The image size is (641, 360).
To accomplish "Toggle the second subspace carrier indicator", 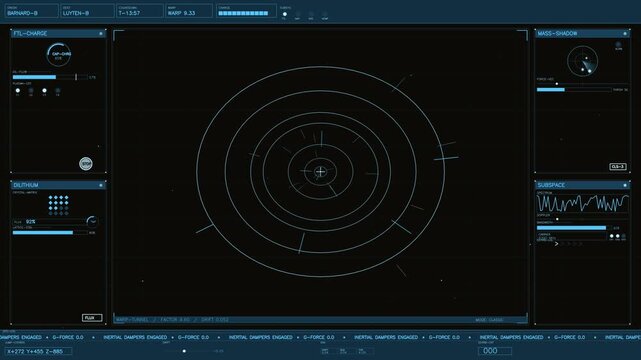I will (618, 236).
